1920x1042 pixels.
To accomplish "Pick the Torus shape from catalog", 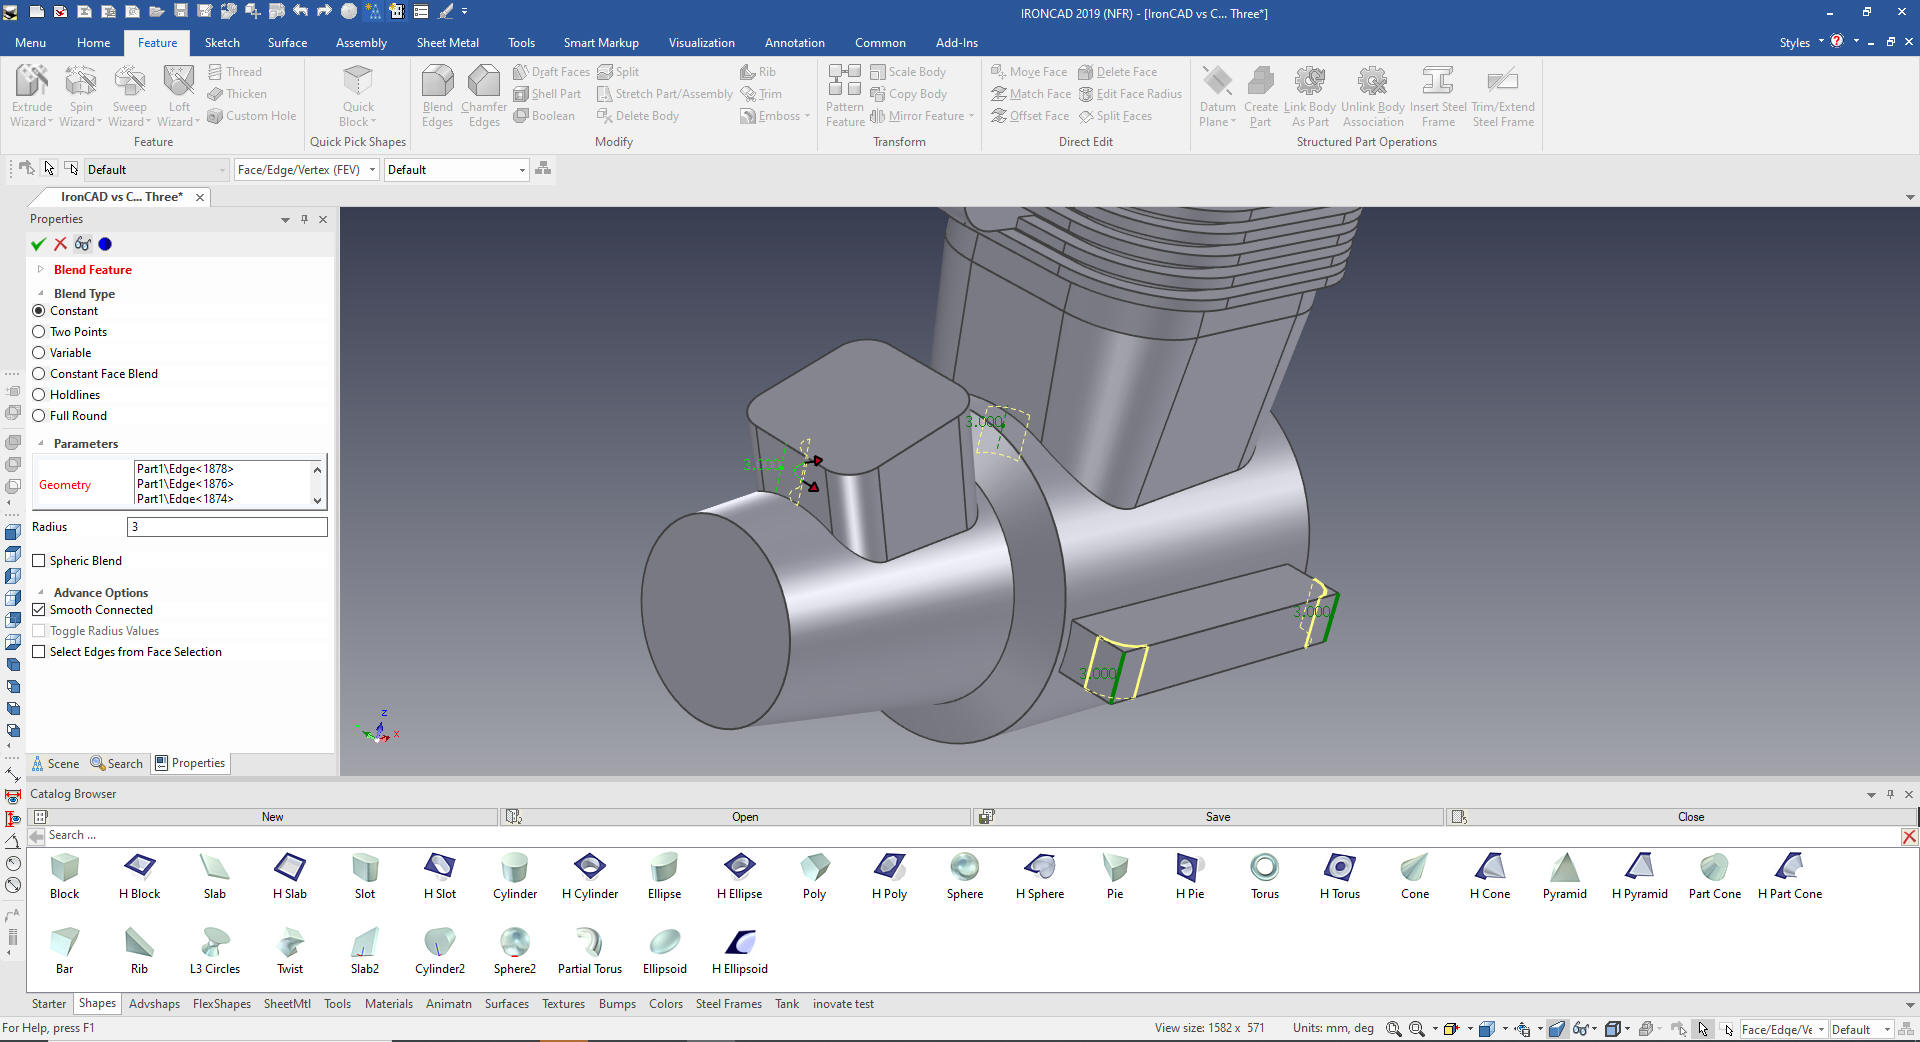I will [x=1264, y=868].
